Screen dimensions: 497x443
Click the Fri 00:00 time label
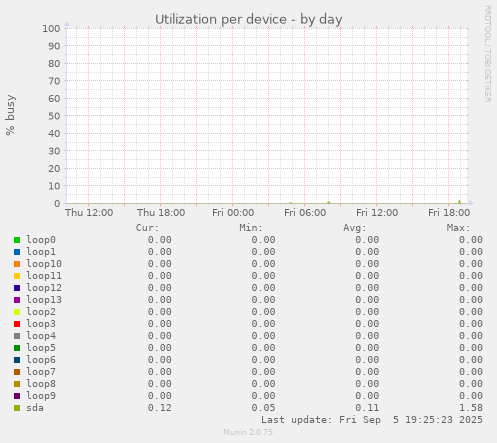click(x=233, y=213)
